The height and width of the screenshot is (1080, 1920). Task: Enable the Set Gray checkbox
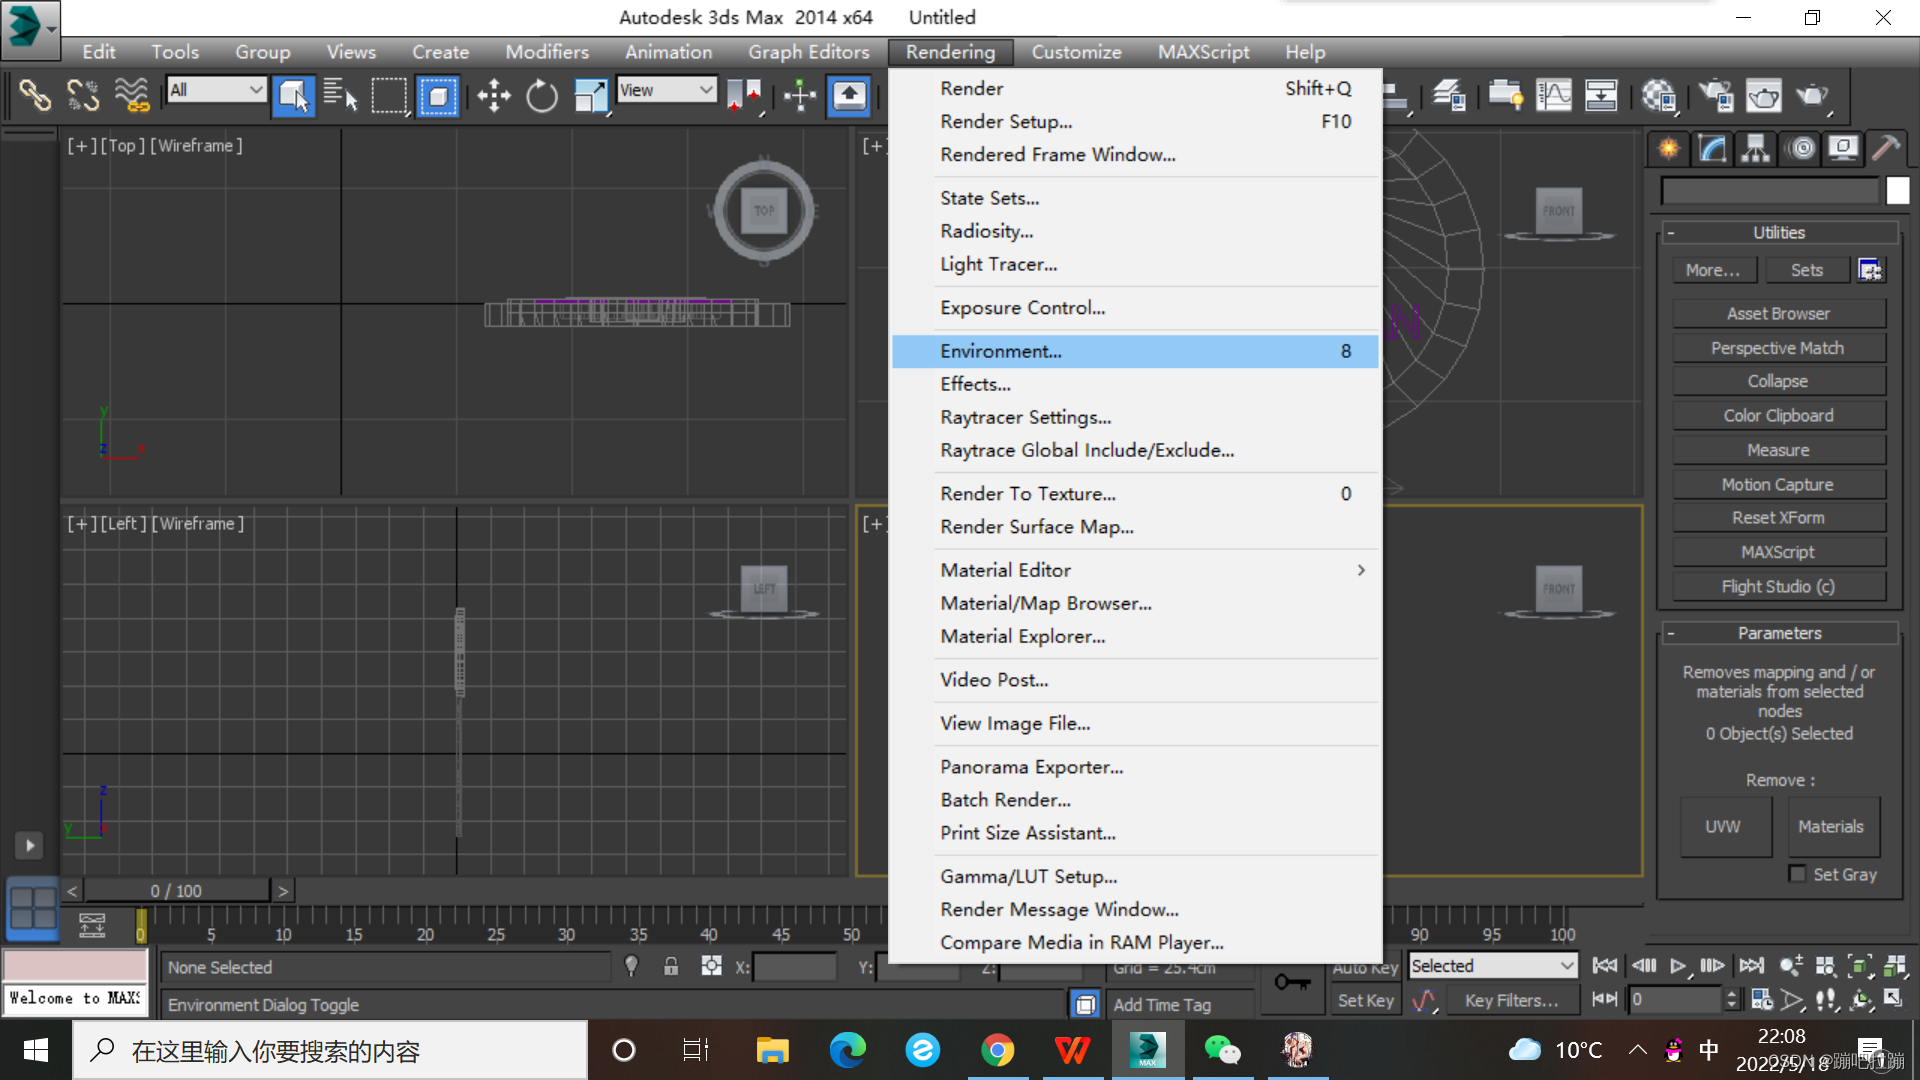1798,874
